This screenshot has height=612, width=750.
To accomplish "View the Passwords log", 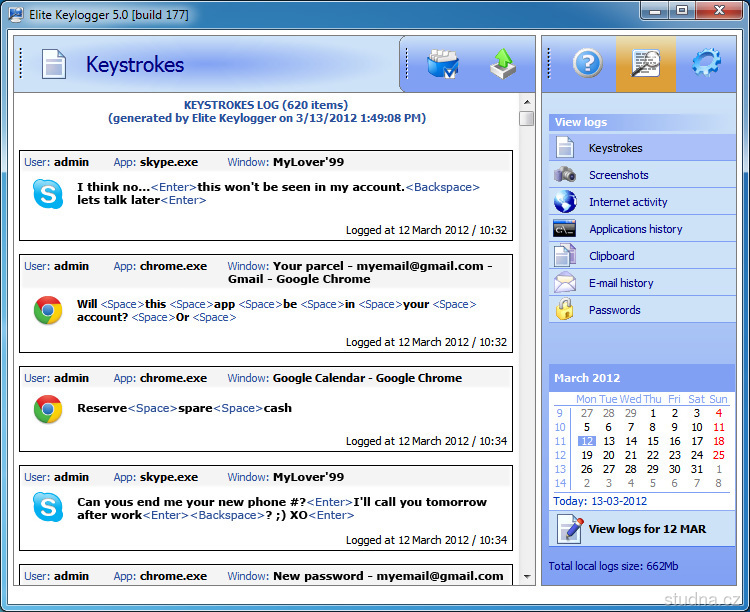I will coord(614,310).
